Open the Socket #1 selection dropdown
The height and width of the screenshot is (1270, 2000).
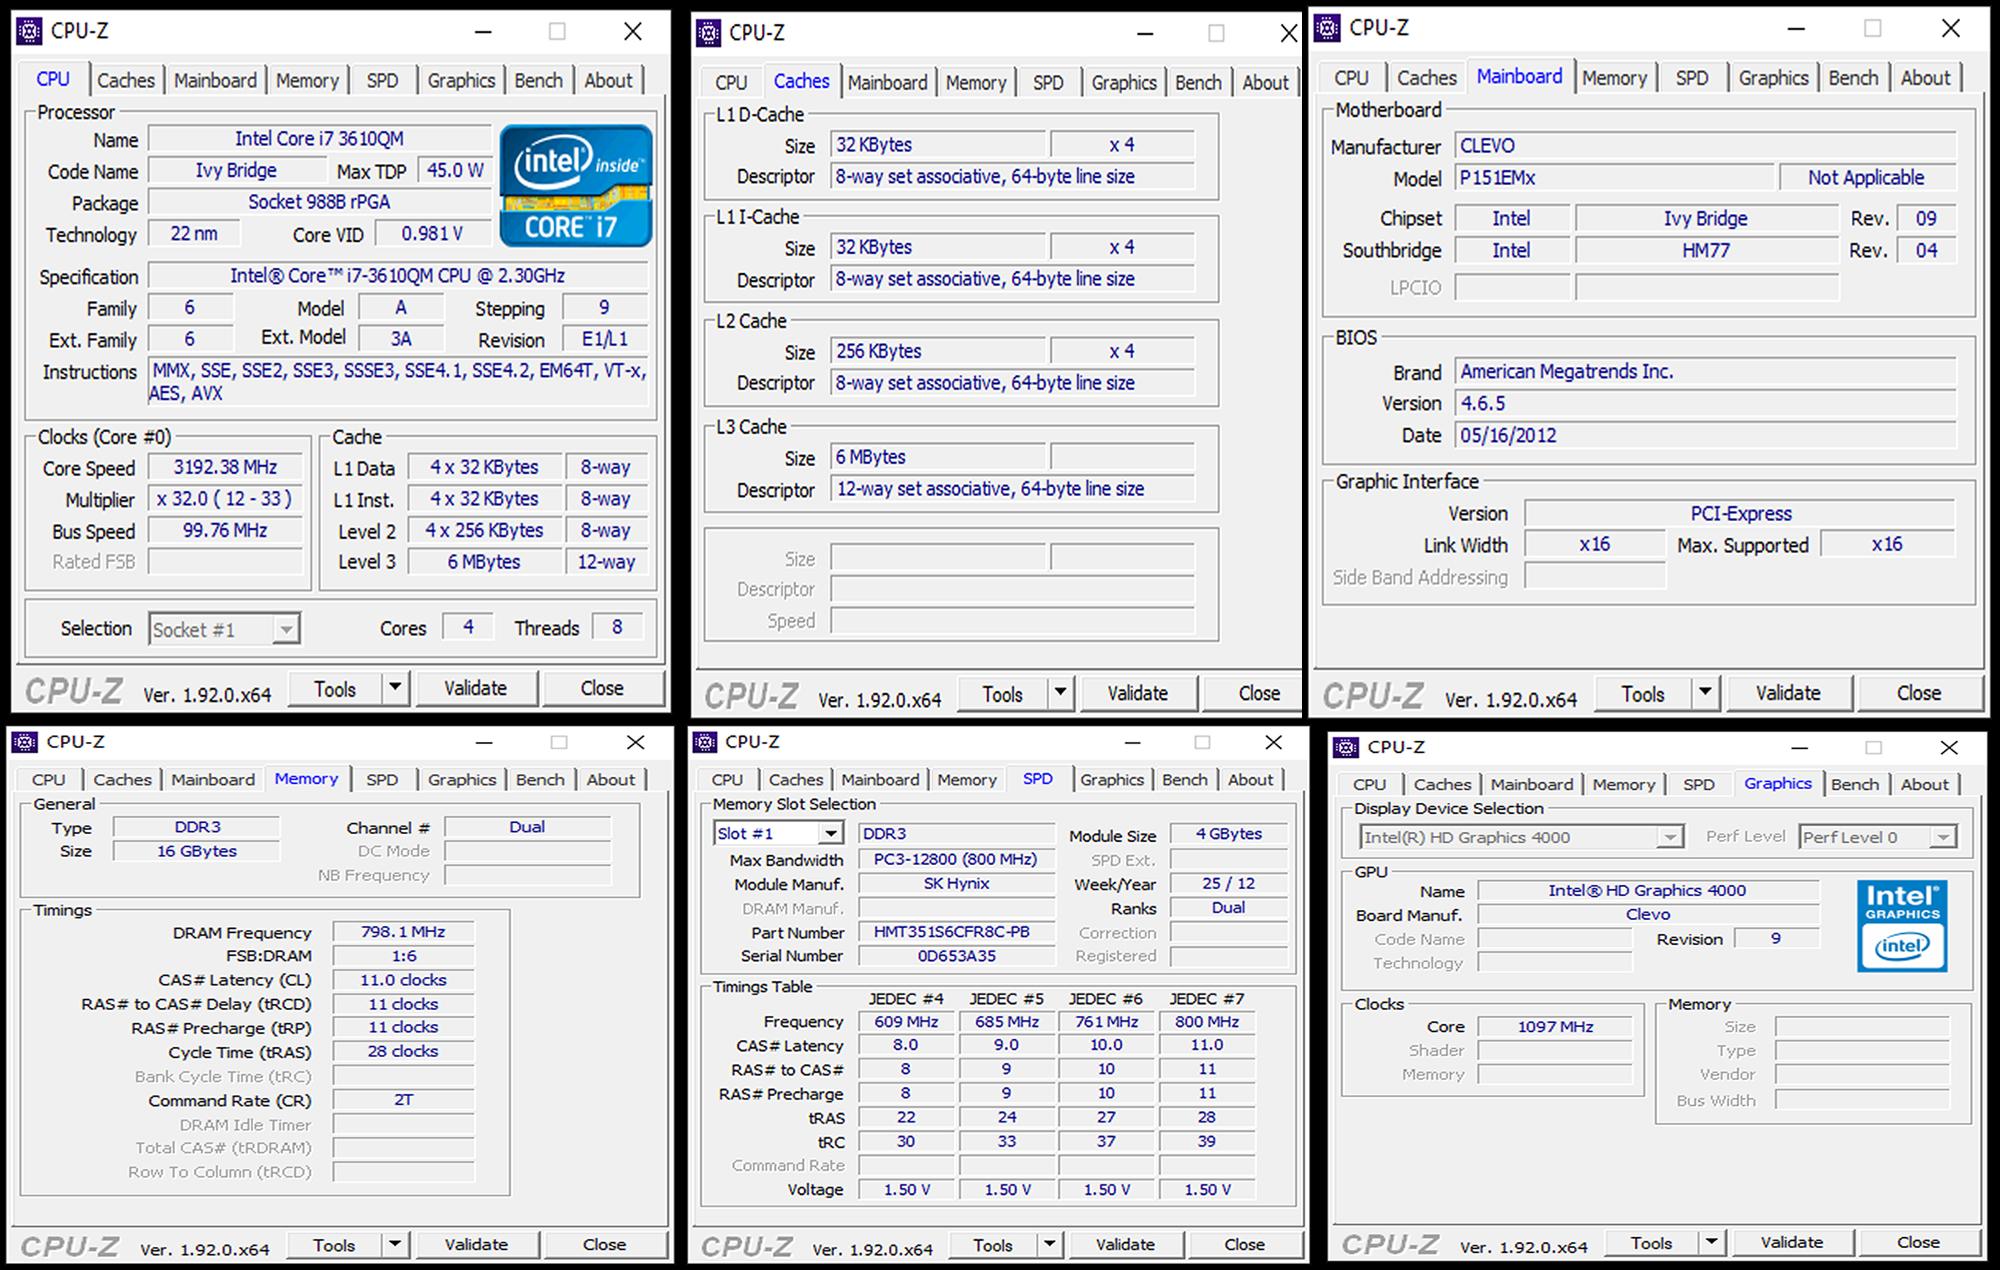click(x=286, y=629)
